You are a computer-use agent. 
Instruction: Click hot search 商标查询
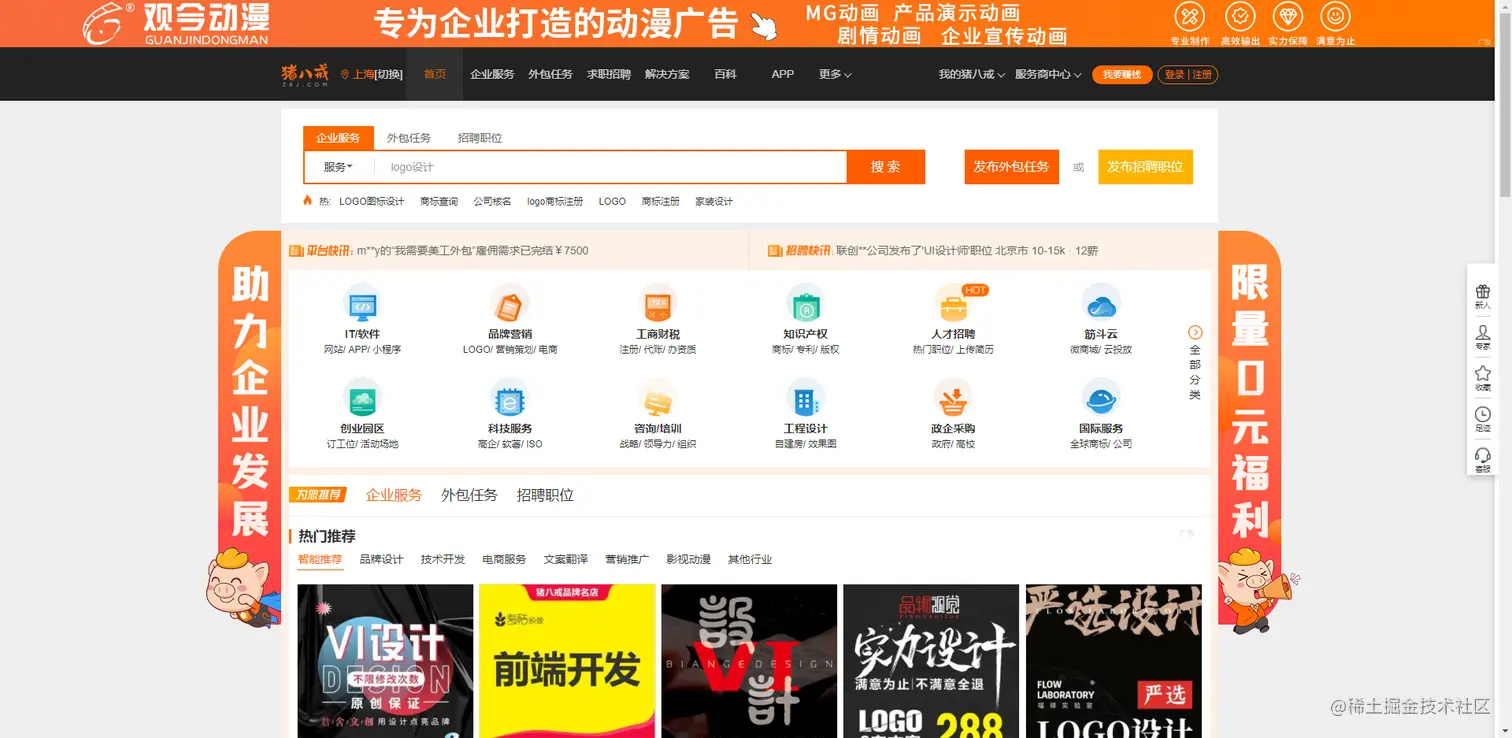pyautogui.click(x=439, y=202)
